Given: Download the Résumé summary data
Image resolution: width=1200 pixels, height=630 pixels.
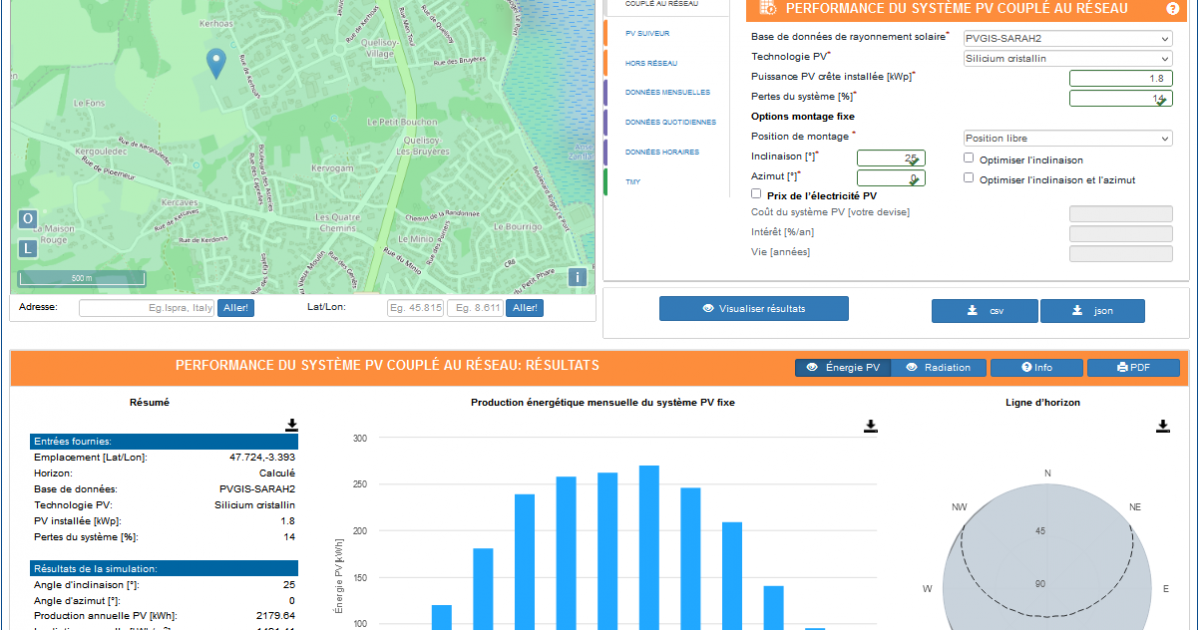Looking at the screenshot, I should (x=292, y=425).
